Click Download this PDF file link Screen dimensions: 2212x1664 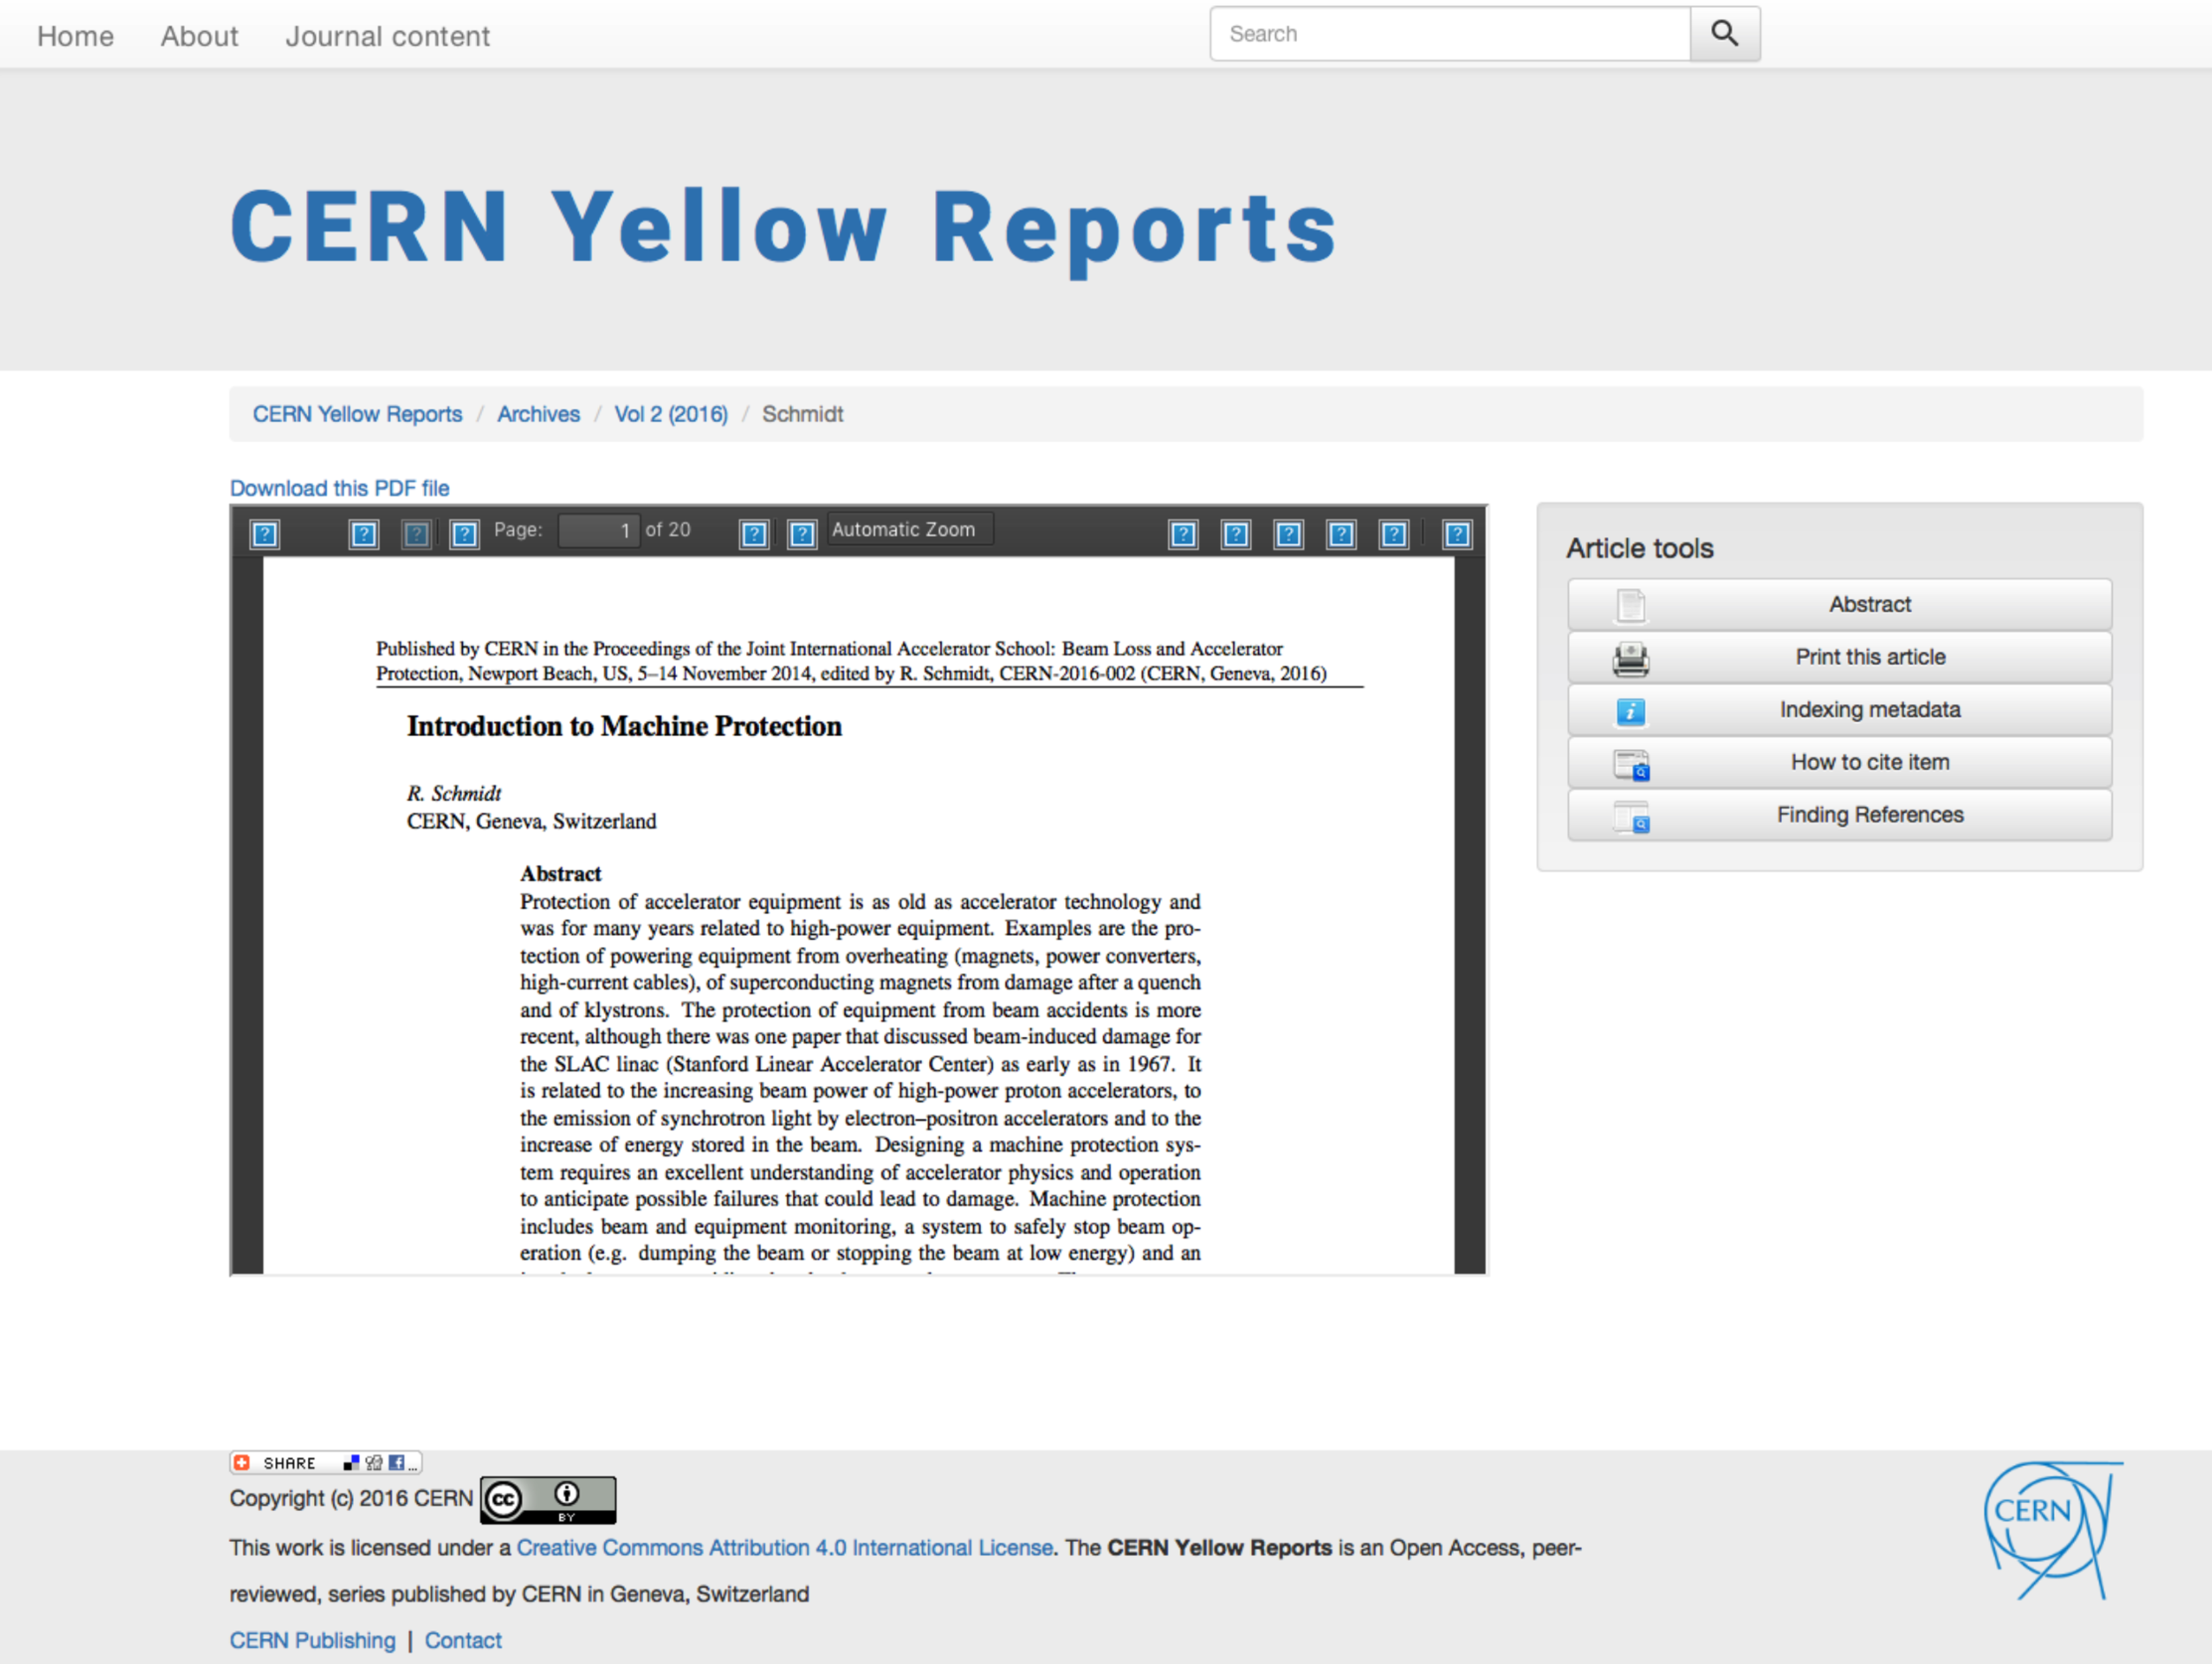[x=339, y=488]
